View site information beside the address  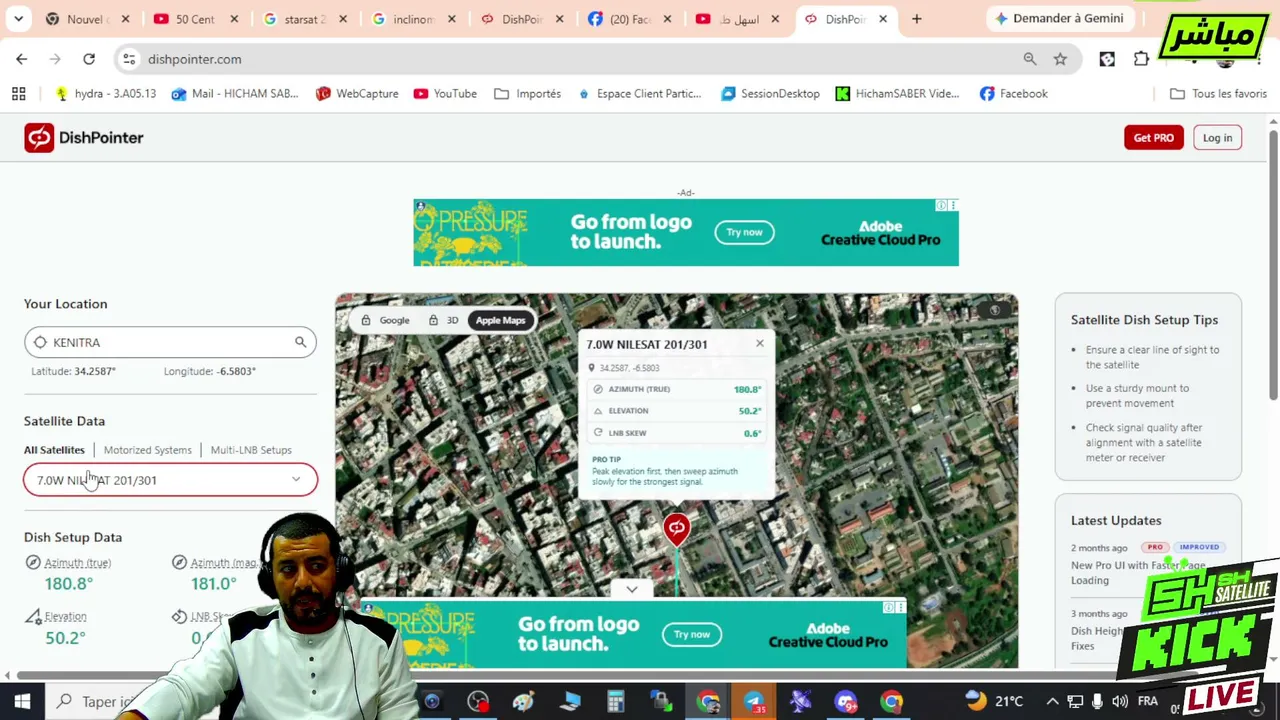[x=129, y=59]
